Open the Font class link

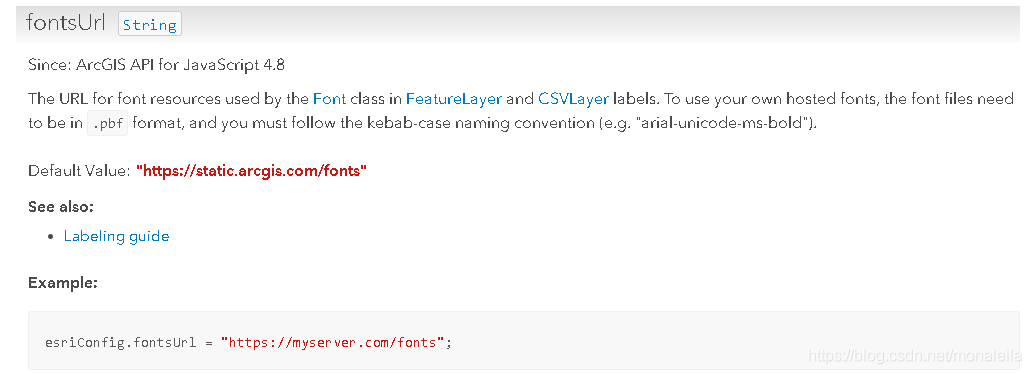[329, 99]
